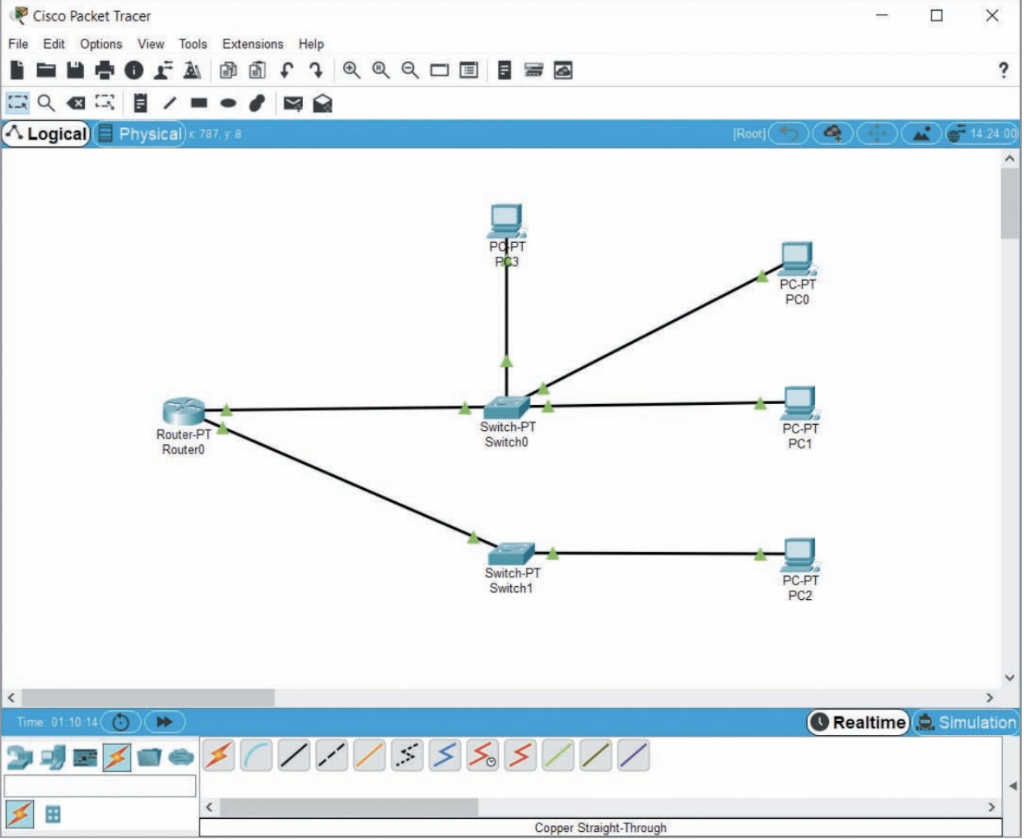Click the Undo arrow icon
The width and height of the screenshot is (1024, 839).
coord(287,70)
